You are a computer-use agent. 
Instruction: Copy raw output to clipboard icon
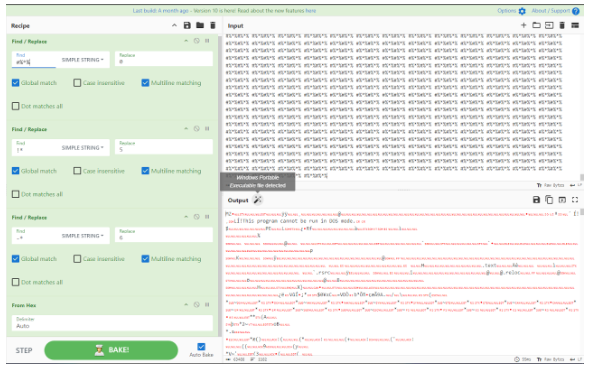pos(549,200)
